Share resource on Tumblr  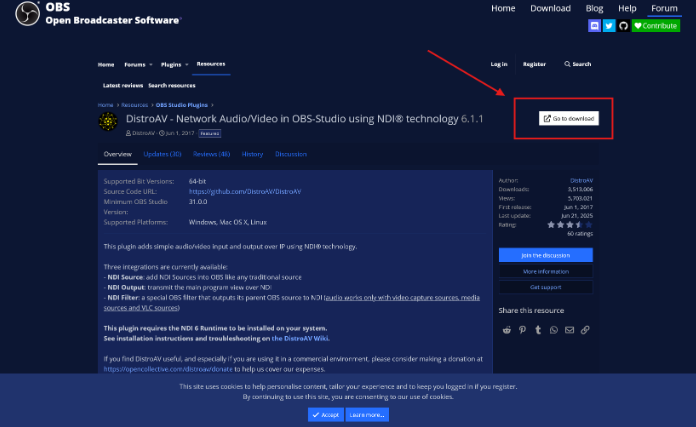point(538,330)
